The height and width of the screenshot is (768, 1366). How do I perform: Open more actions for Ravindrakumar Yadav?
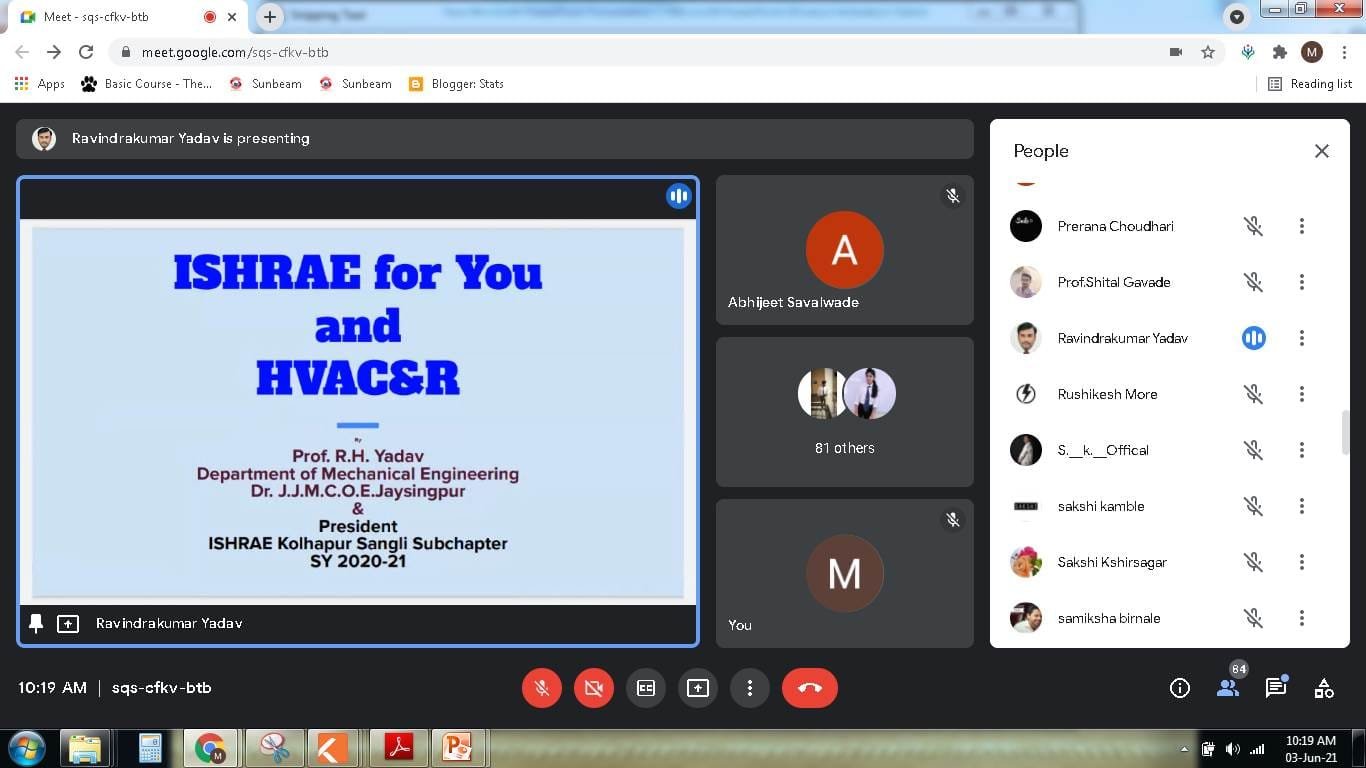click(1301, 338)
